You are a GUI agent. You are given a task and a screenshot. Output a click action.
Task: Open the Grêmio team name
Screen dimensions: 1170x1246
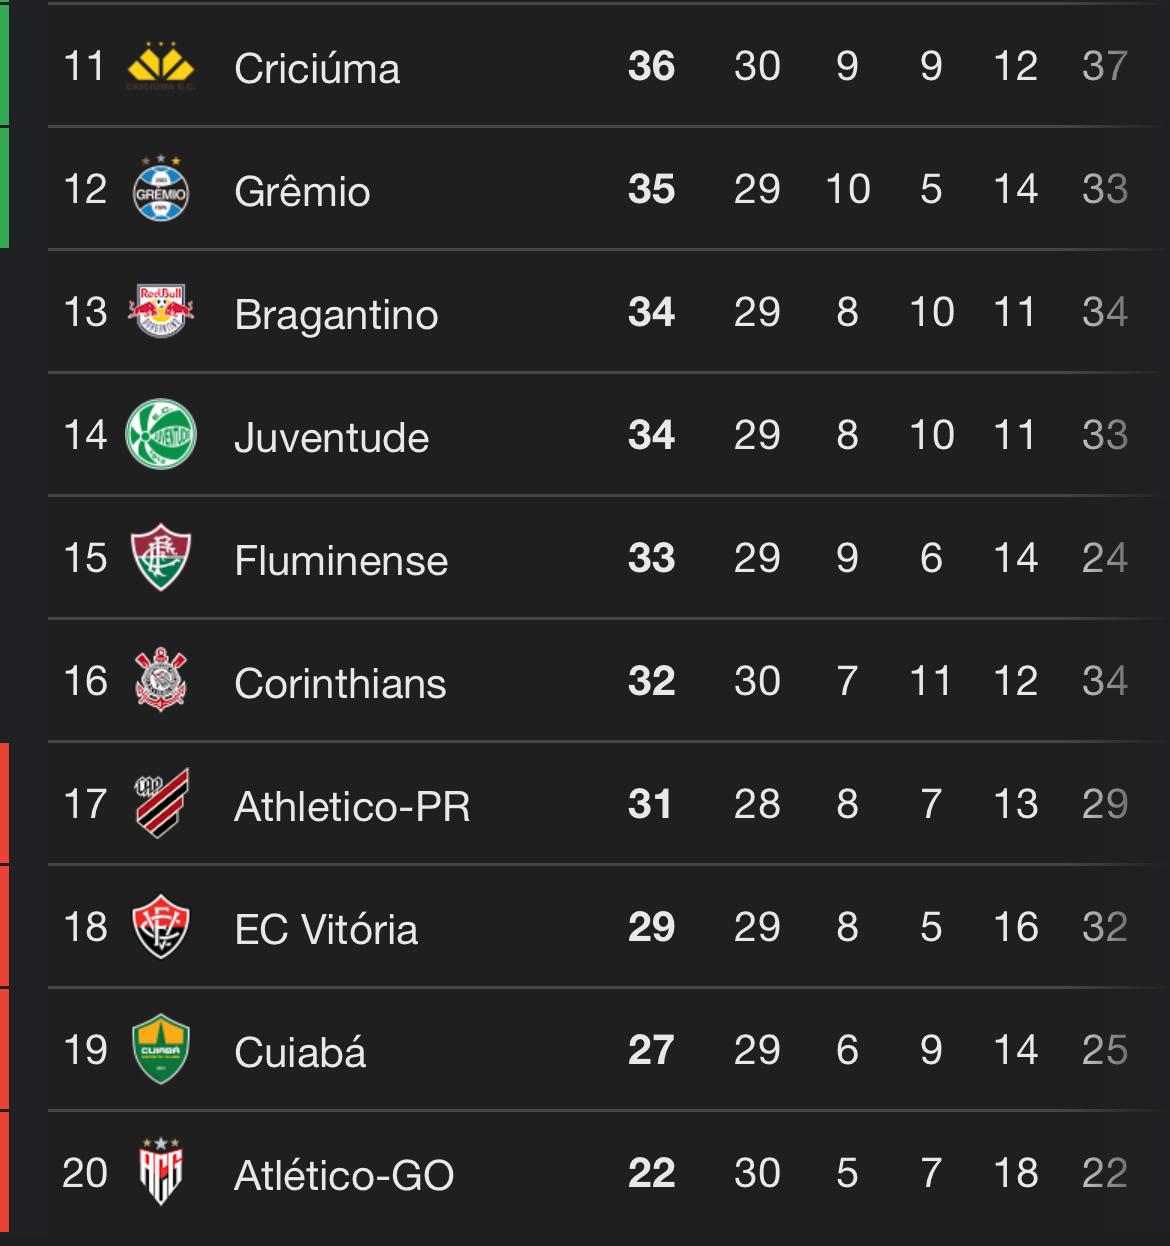tap(302, 191)
